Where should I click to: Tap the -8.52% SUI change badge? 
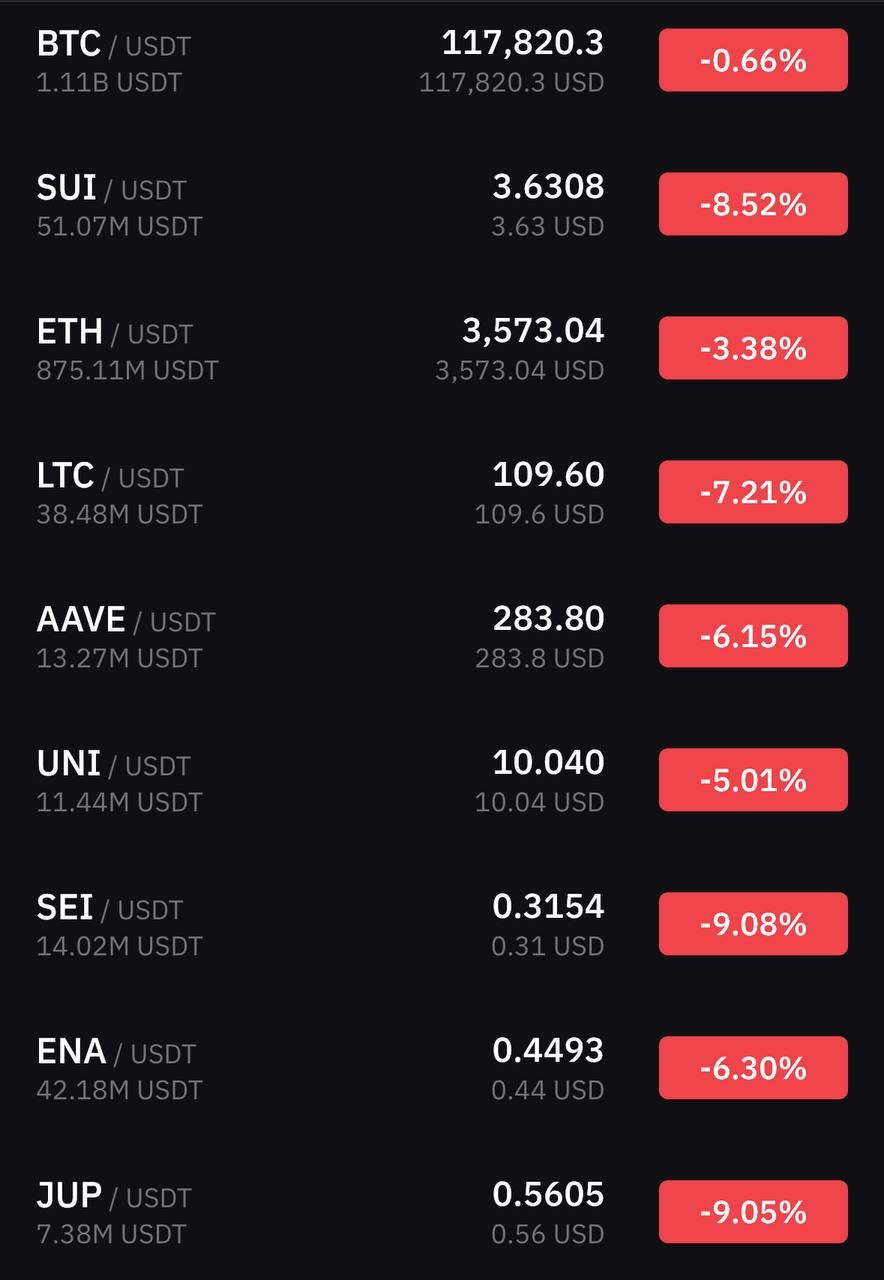[752, 205]
